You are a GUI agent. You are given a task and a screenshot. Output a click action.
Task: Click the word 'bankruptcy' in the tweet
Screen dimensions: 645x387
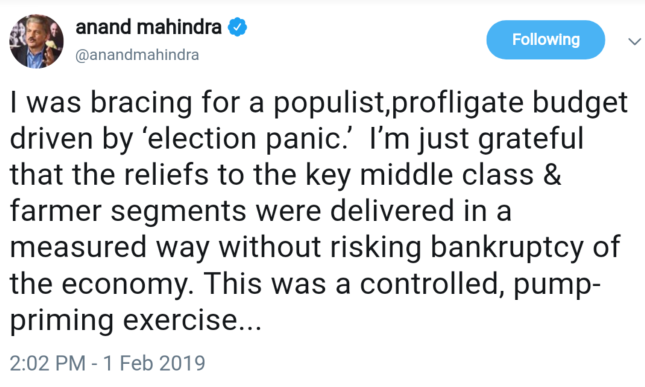point(507,248)
